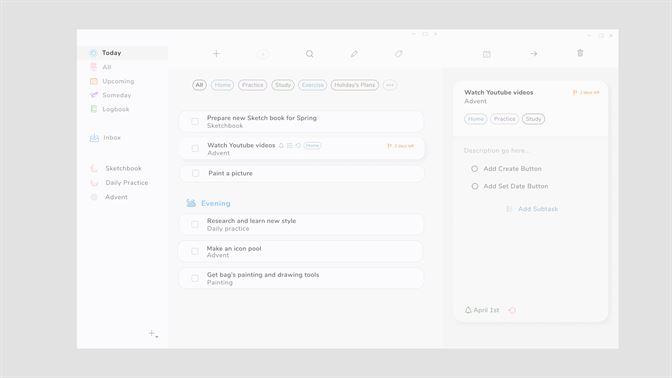
Task: Click the calendar icon in detail toolbar
Action: point(486,54)
